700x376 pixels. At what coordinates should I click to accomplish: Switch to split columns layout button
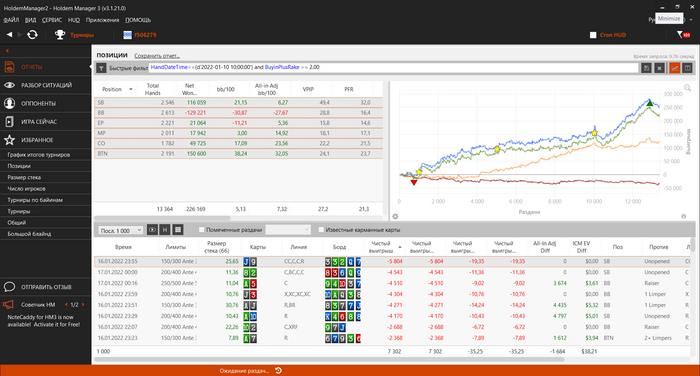688,68
